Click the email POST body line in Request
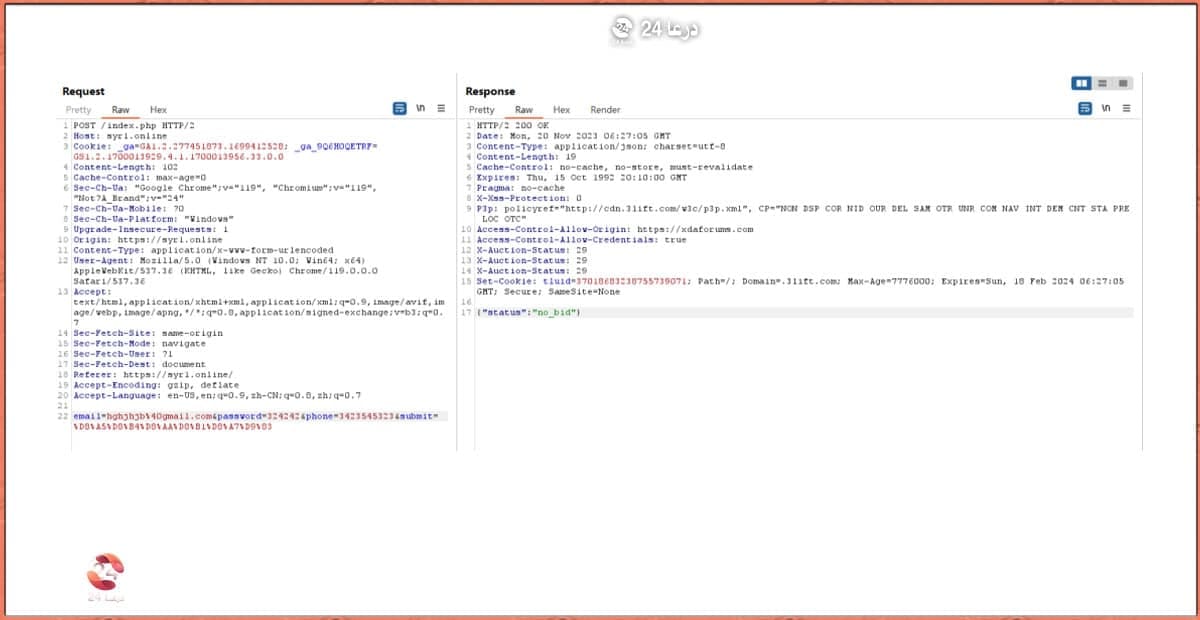This screenshot has width=1200, height=620. point(260,415)
